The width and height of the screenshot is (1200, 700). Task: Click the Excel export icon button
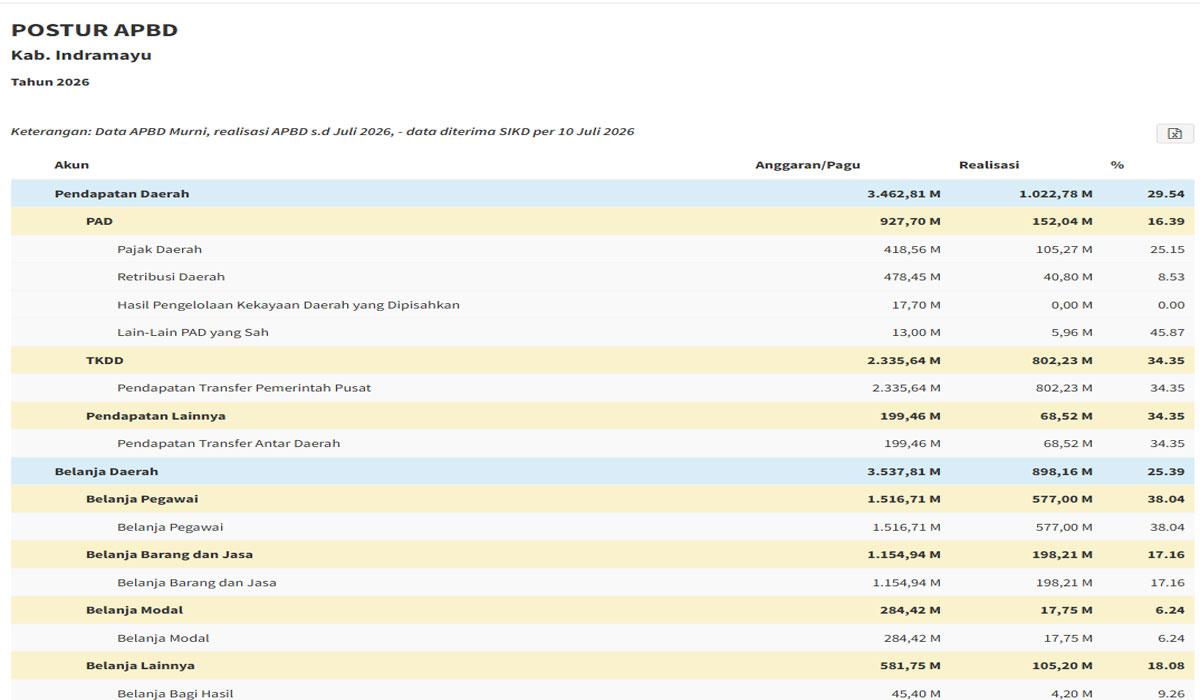[1175, 133]
